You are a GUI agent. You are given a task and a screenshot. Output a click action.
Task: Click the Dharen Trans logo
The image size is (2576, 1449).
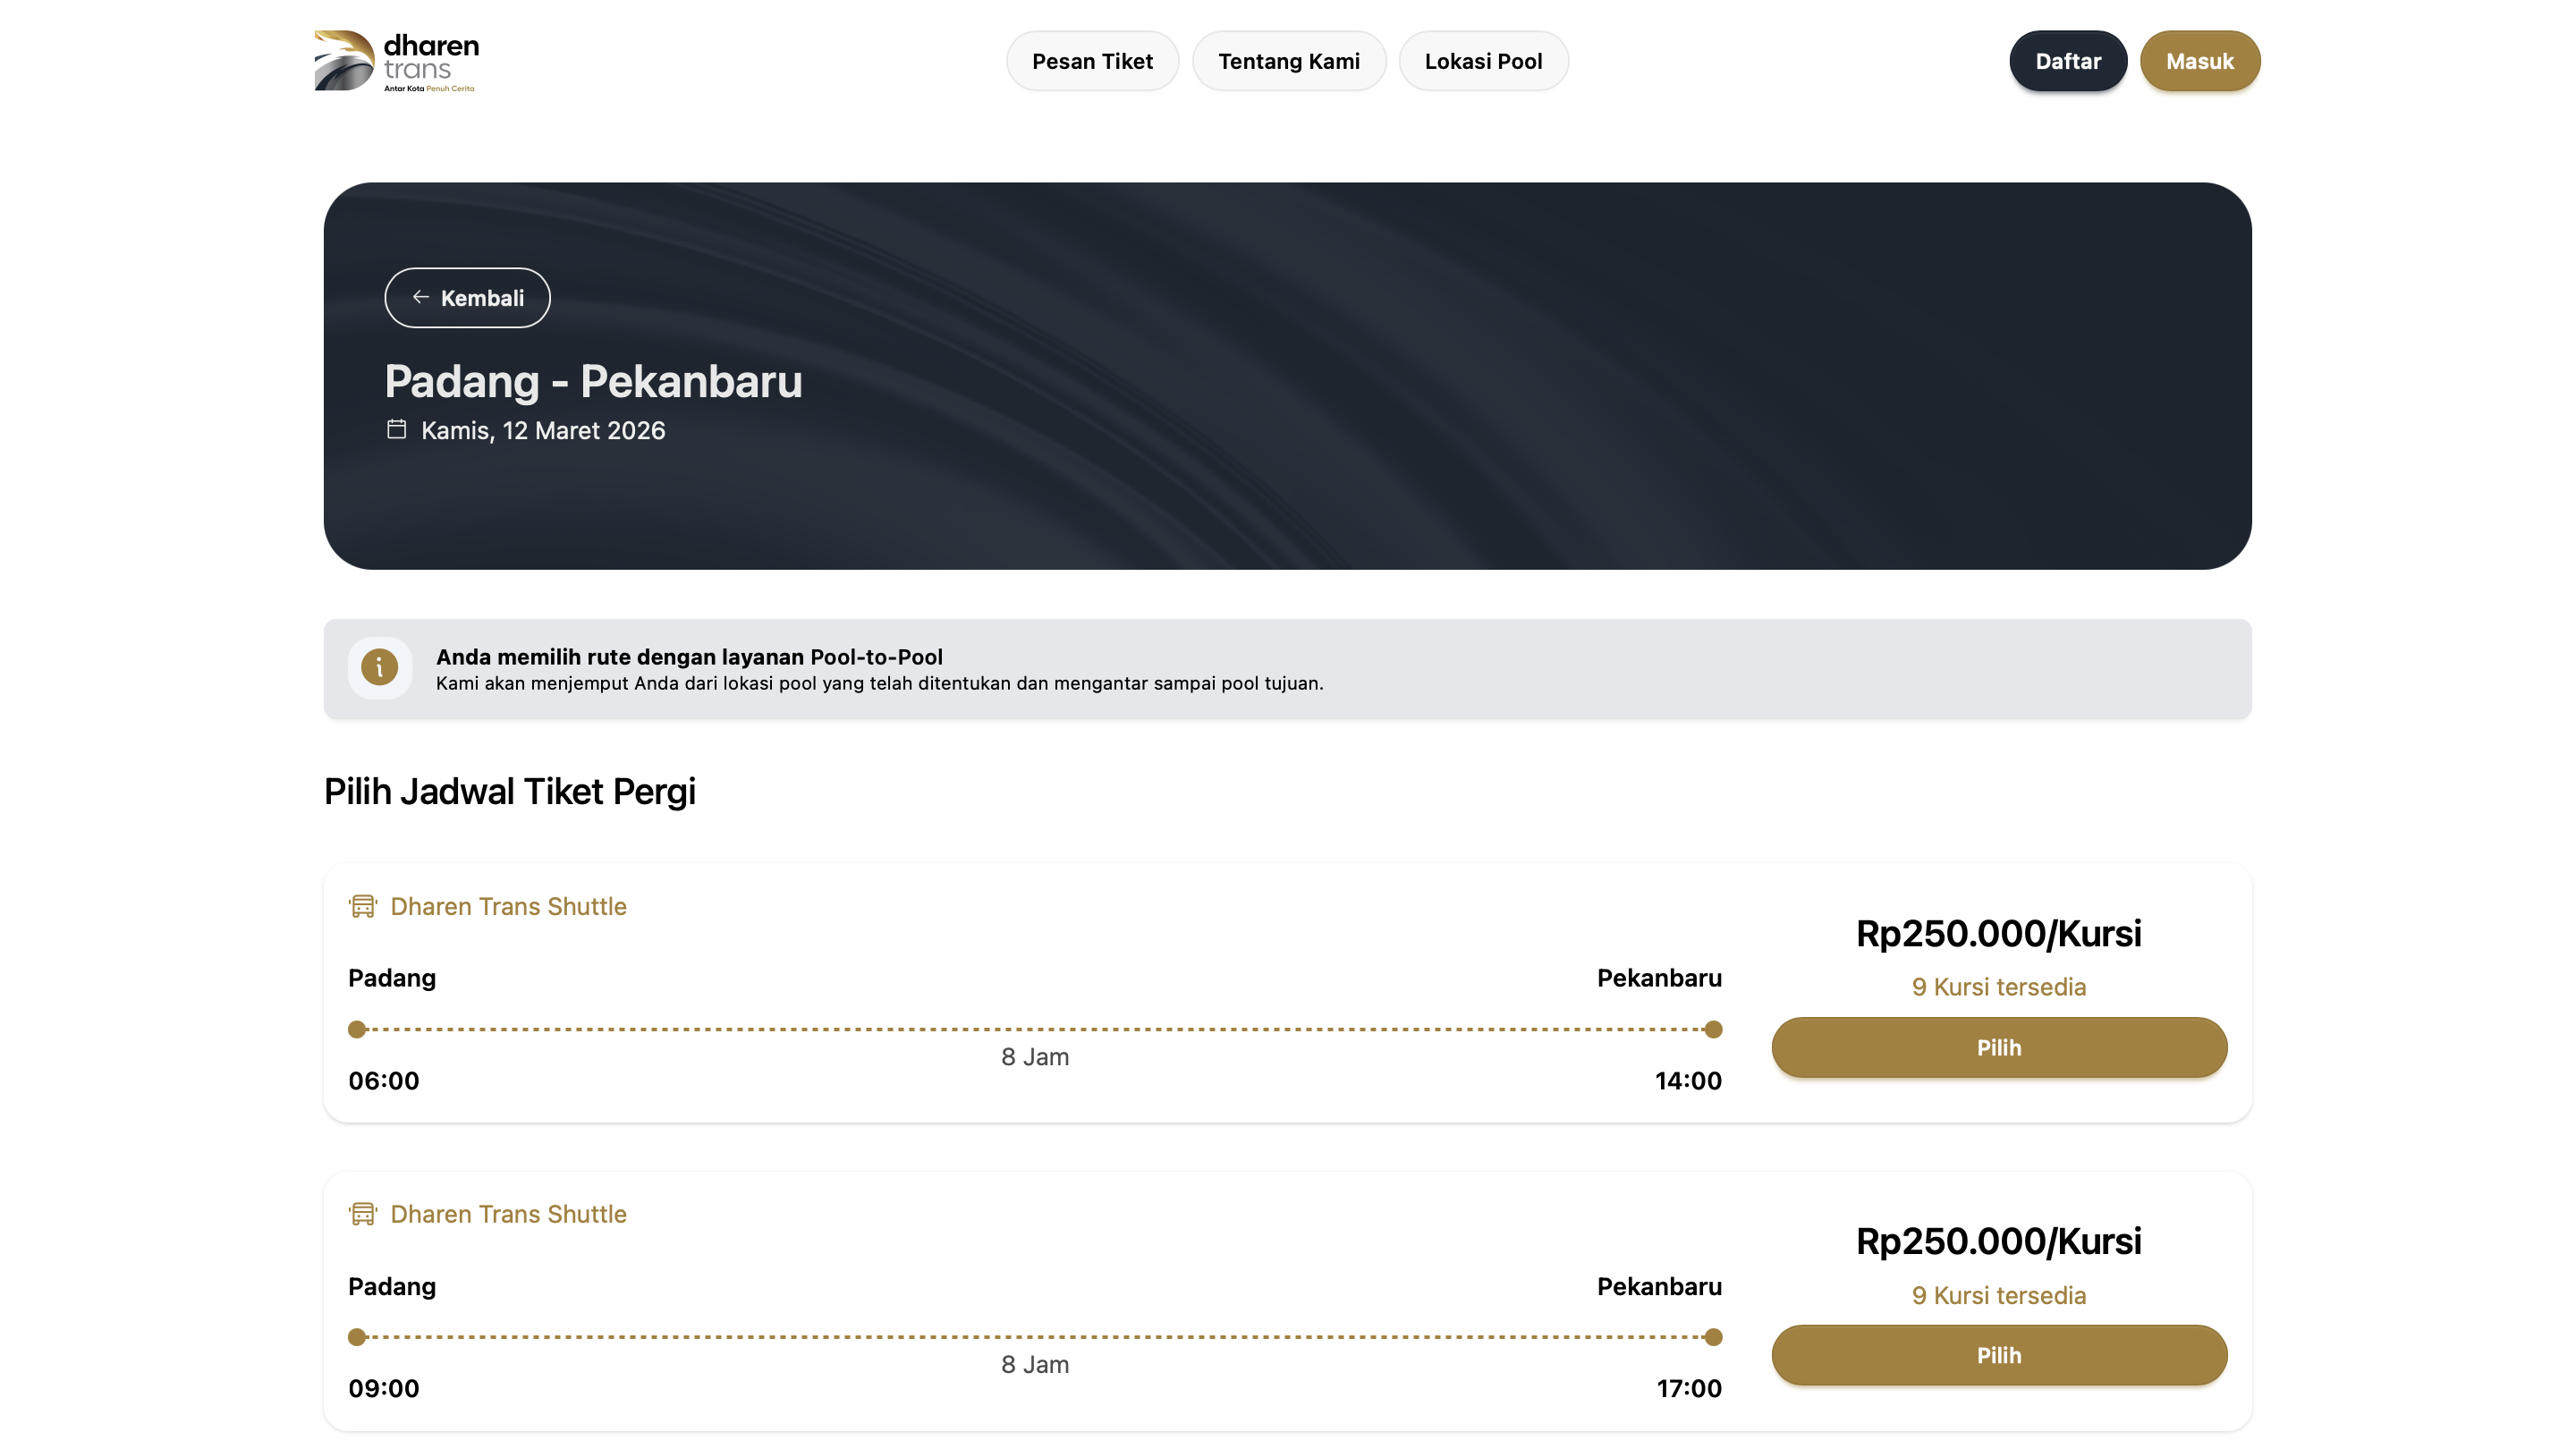(x=396, y=61)
